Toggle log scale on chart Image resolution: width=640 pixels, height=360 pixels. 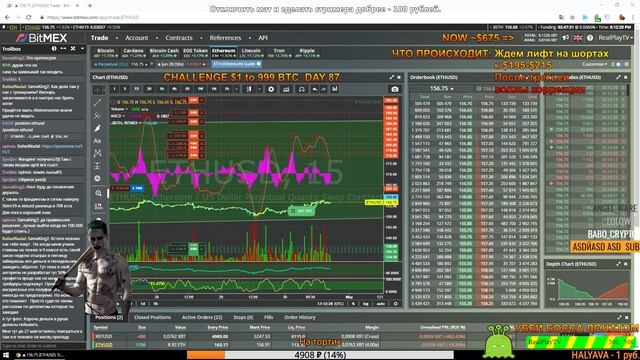tap(366, 304)
